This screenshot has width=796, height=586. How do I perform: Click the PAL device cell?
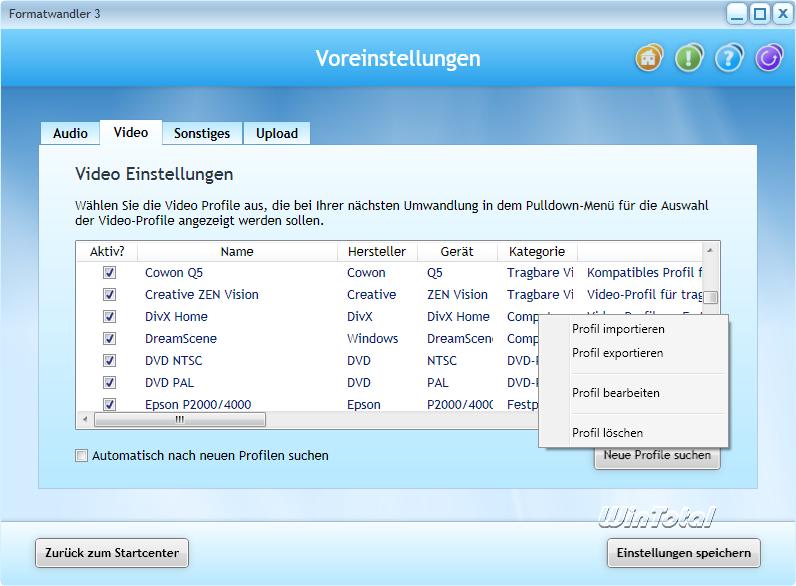[x=438, y=382]
